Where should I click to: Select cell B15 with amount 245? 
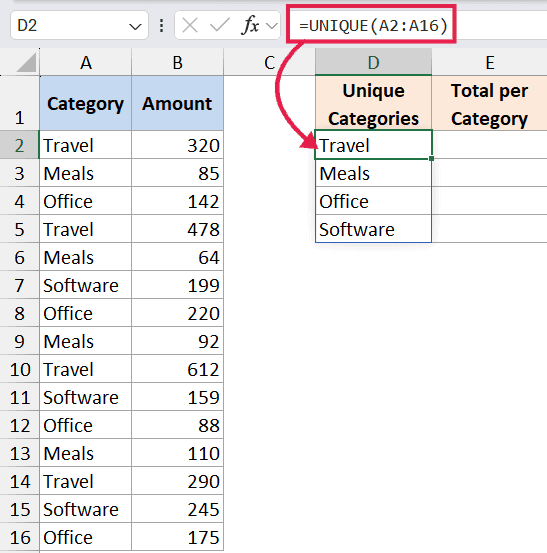point(177,509)
